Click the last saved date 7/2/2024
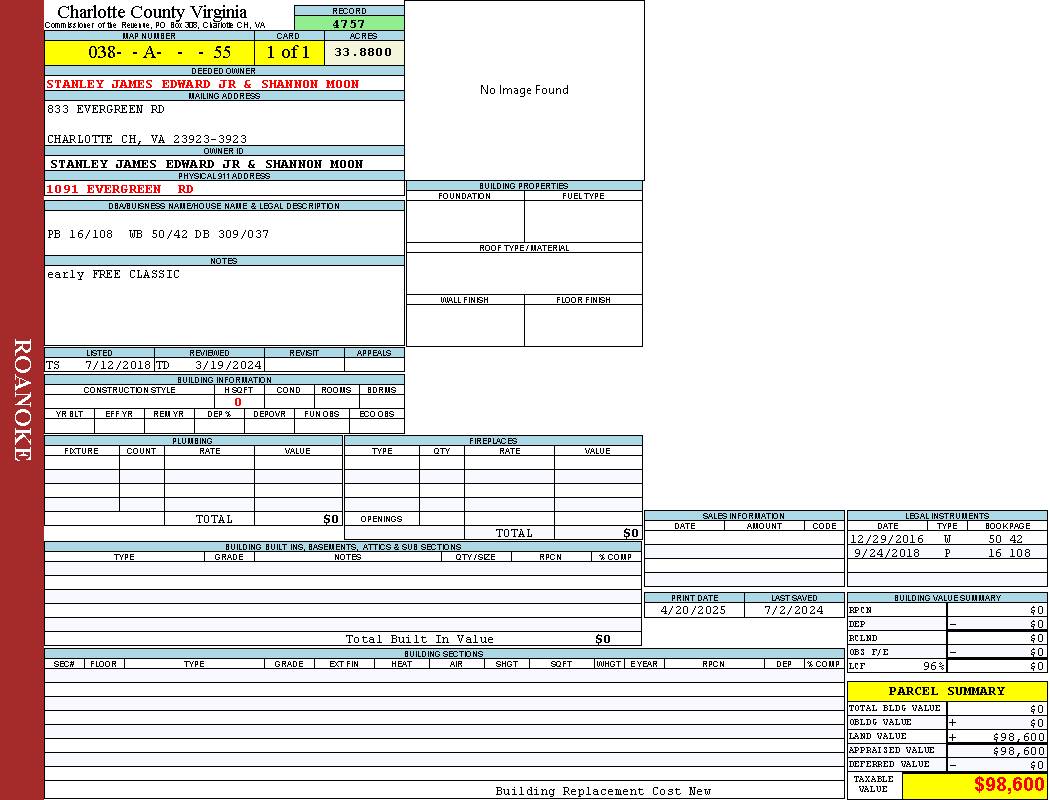Screen dimensions: 1050x800 793,610
